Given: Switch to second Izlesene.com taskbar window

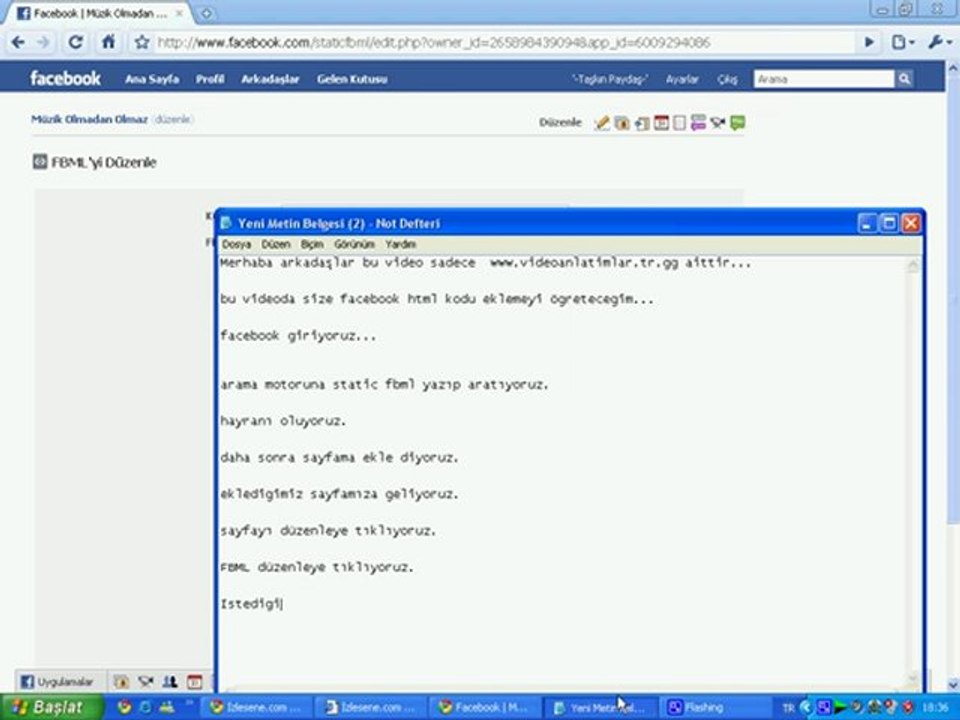Looking at the screenshot, I should click(370, 707).
